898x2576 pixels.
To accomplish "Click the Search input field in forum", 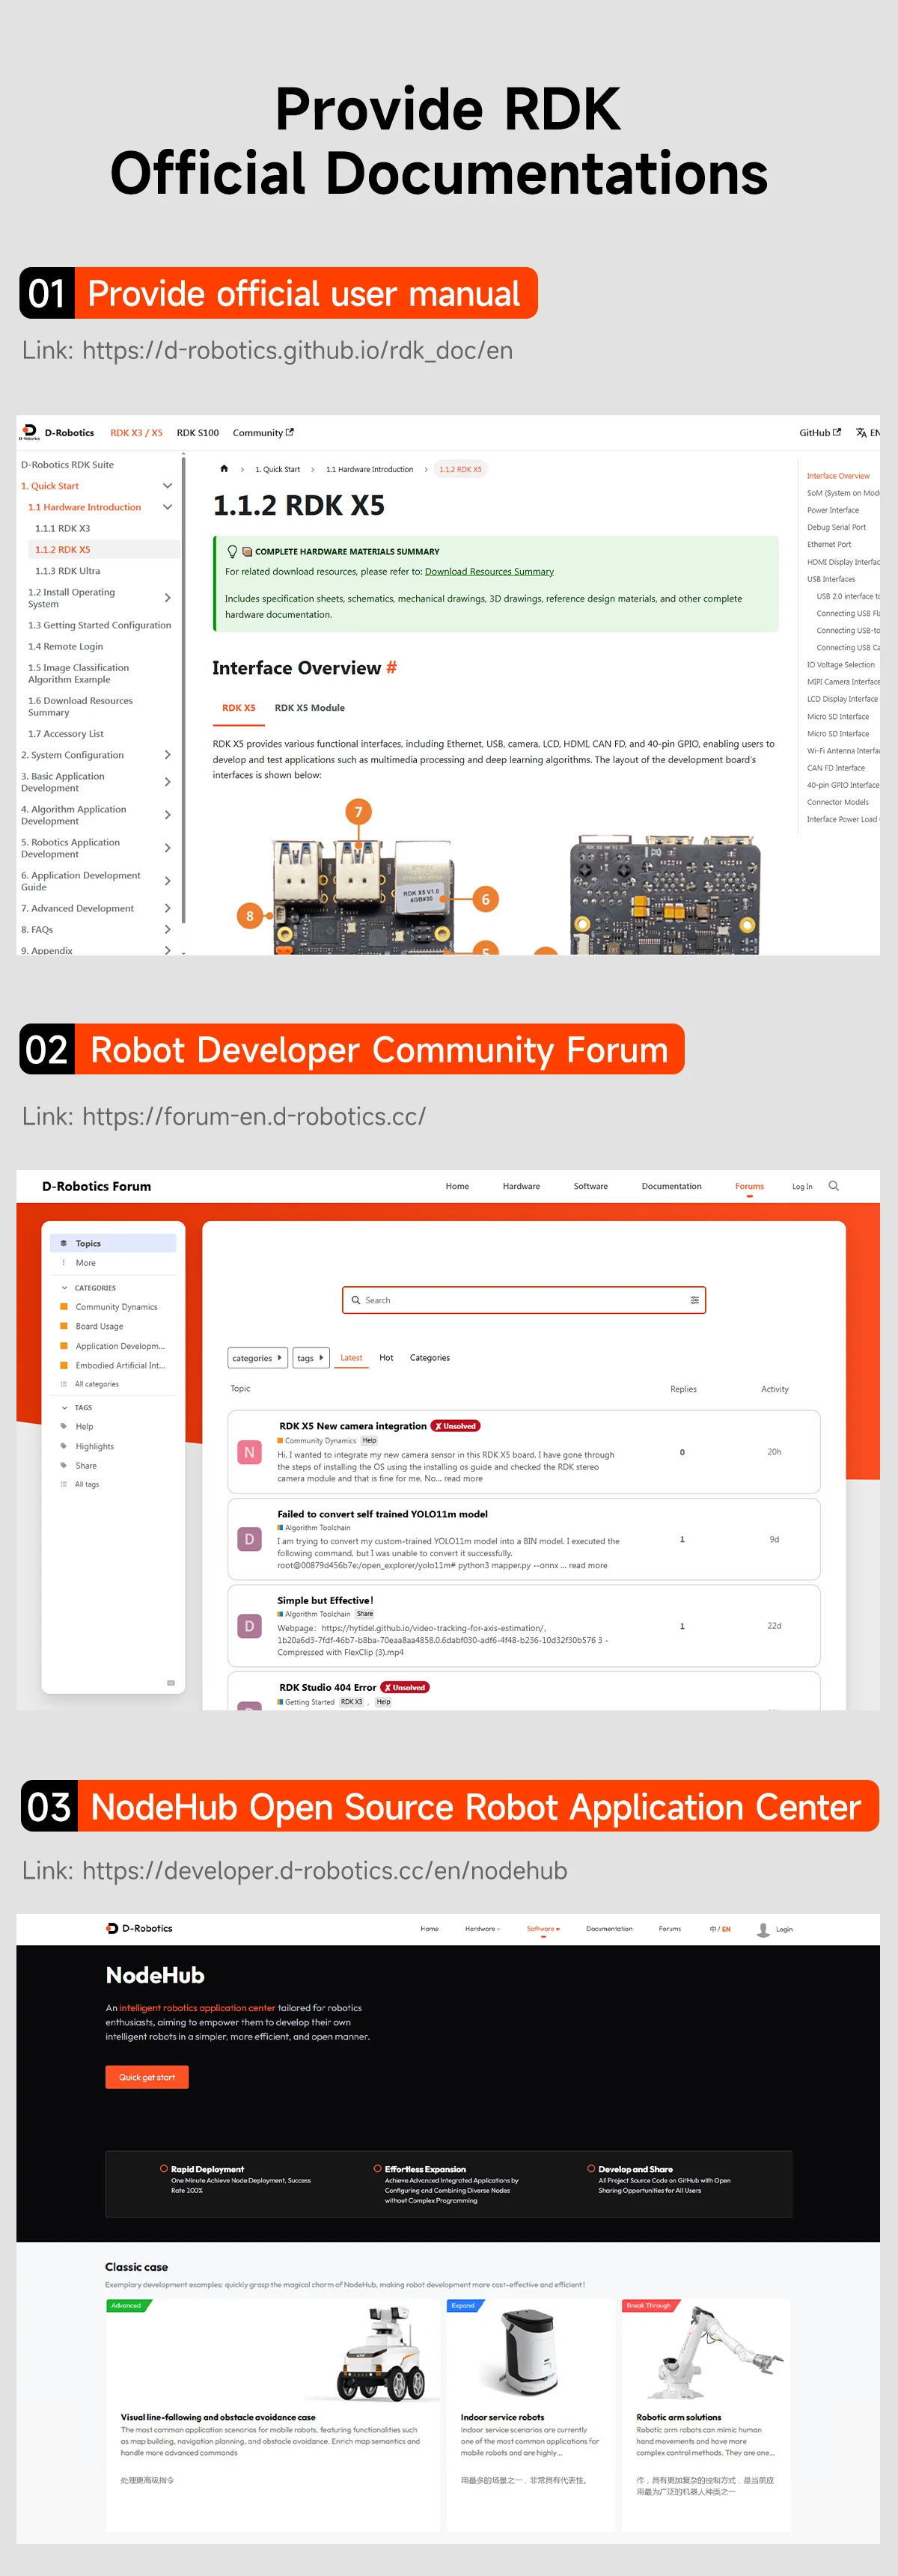I will pos(524,1300).
